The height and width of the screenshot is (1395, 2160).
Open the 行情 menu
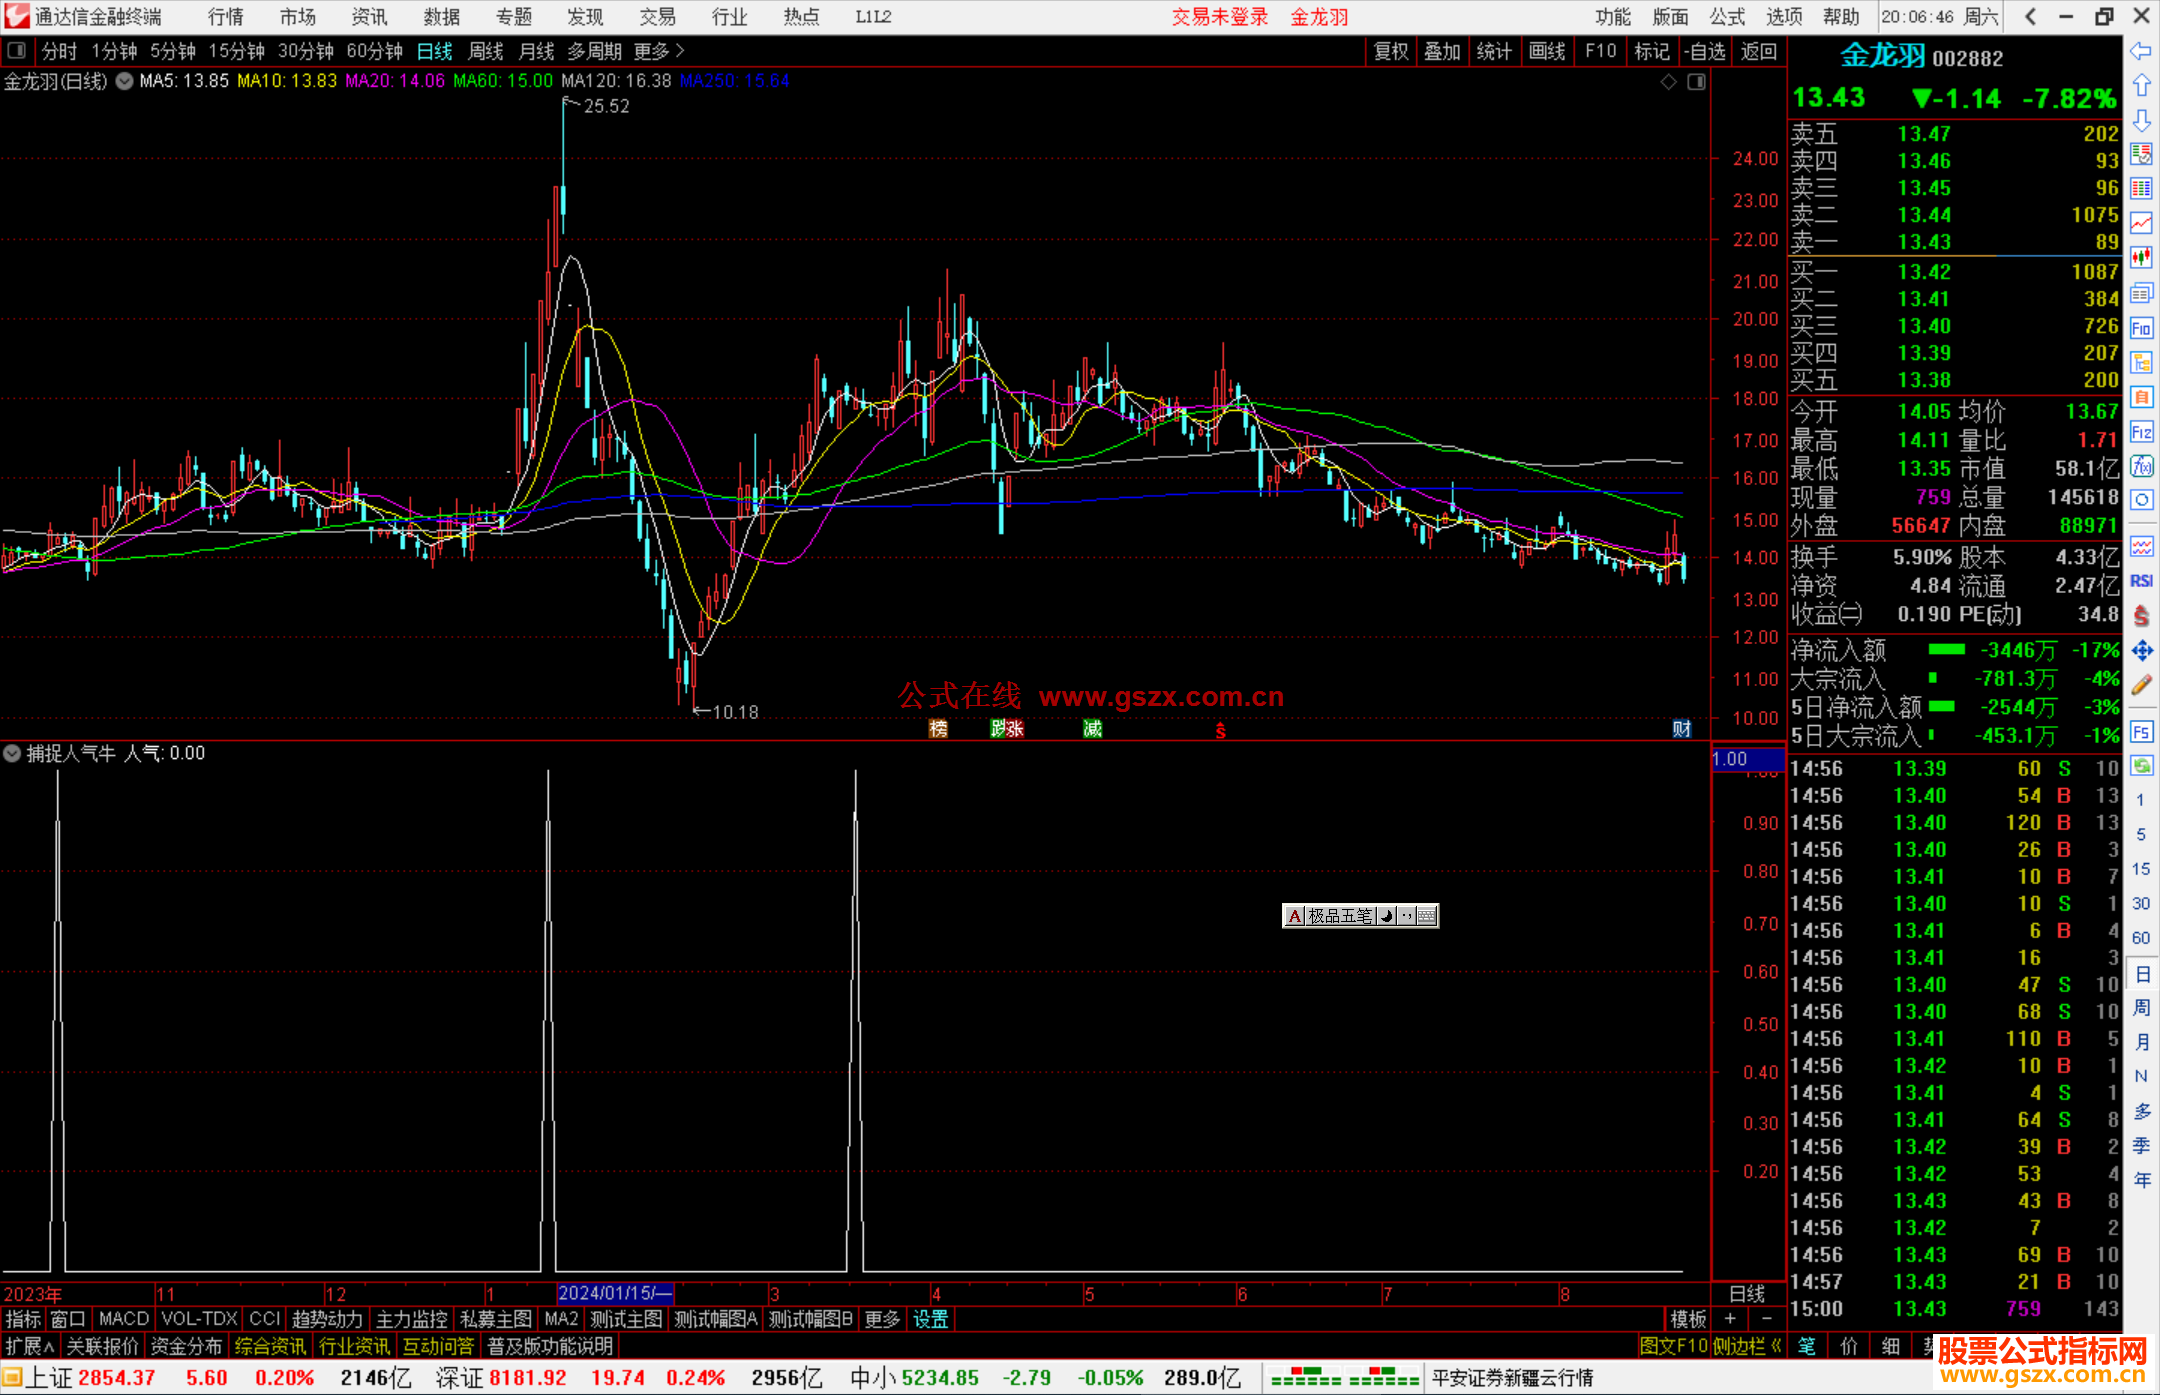(226, 17)
